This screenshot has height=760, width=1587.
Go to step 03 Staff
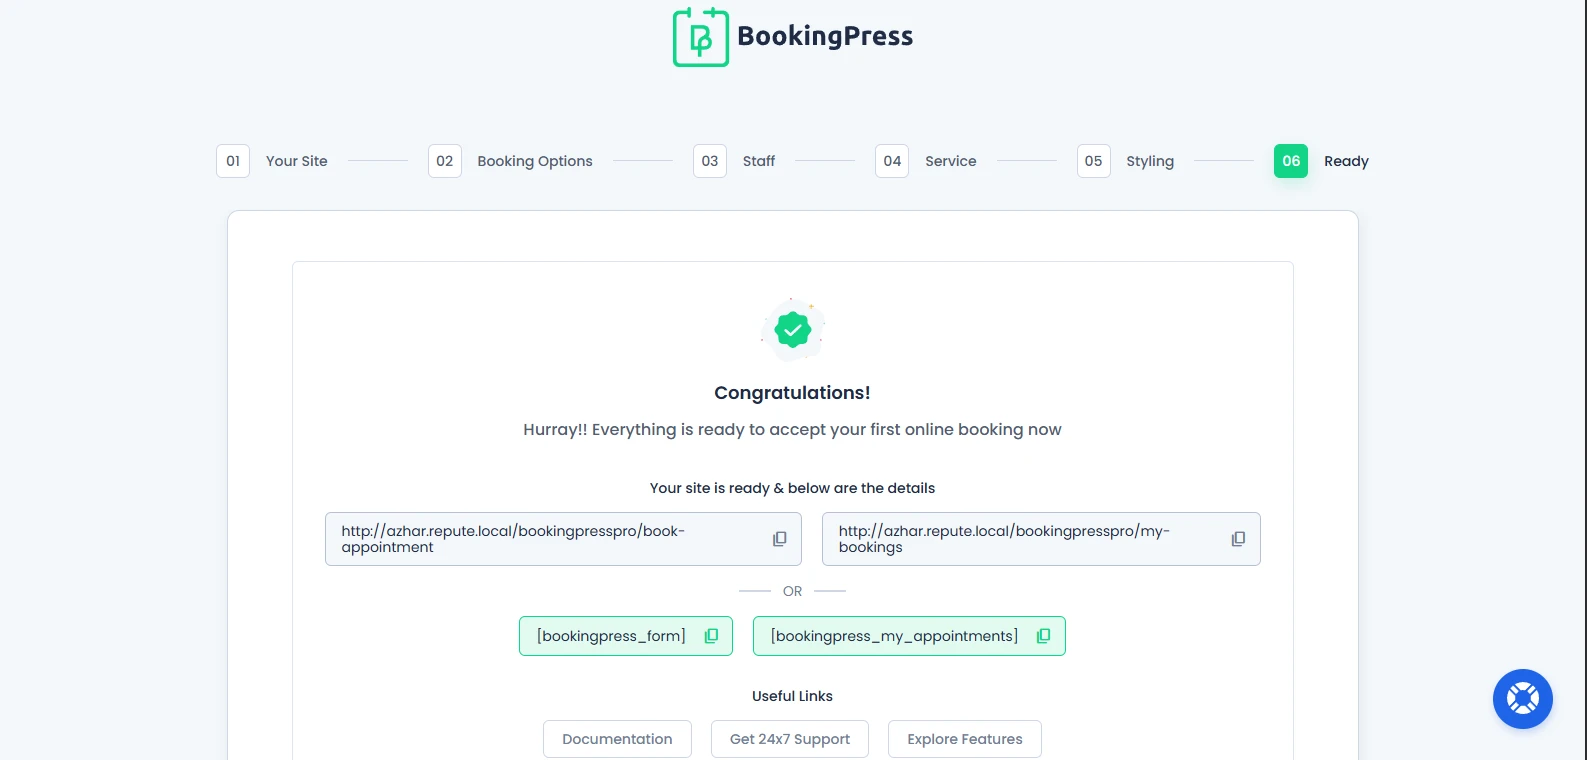(x=734, y=161)
